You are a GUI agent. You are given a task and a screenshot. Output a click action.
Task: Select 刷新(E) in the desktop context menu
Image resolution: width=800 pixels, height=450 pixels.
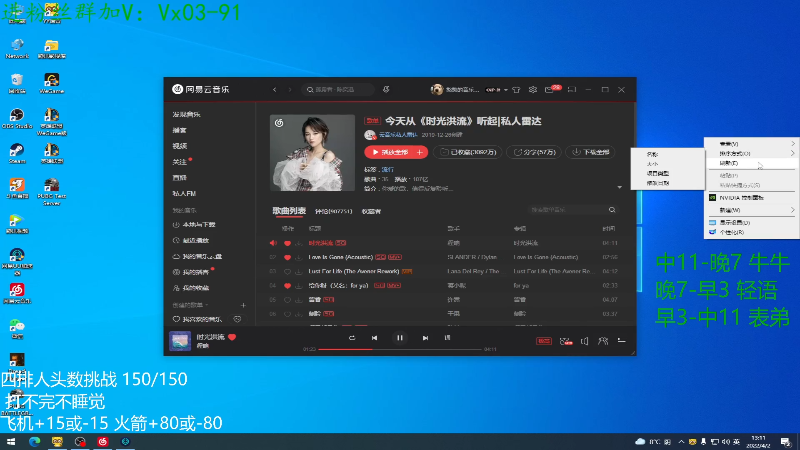click(751, 163)
